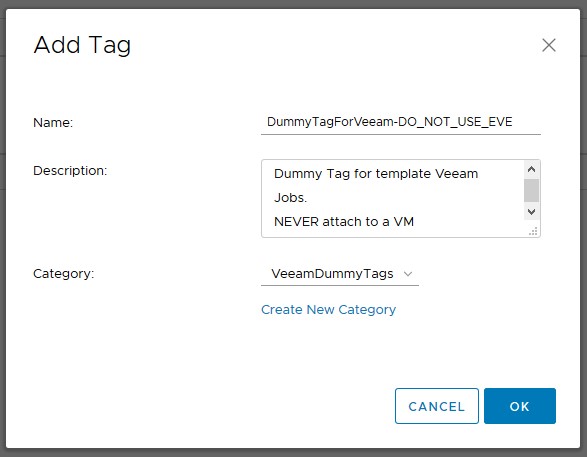Confirm the new tag with OK

(x=520, y=406)
